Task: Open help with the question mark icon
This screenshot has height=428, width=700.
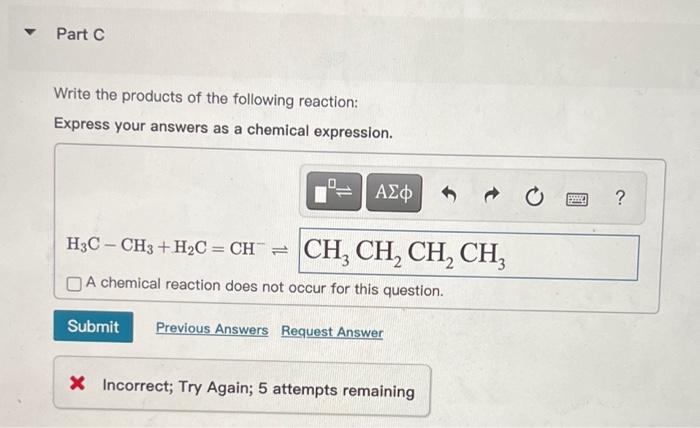Action: (620, 197)
